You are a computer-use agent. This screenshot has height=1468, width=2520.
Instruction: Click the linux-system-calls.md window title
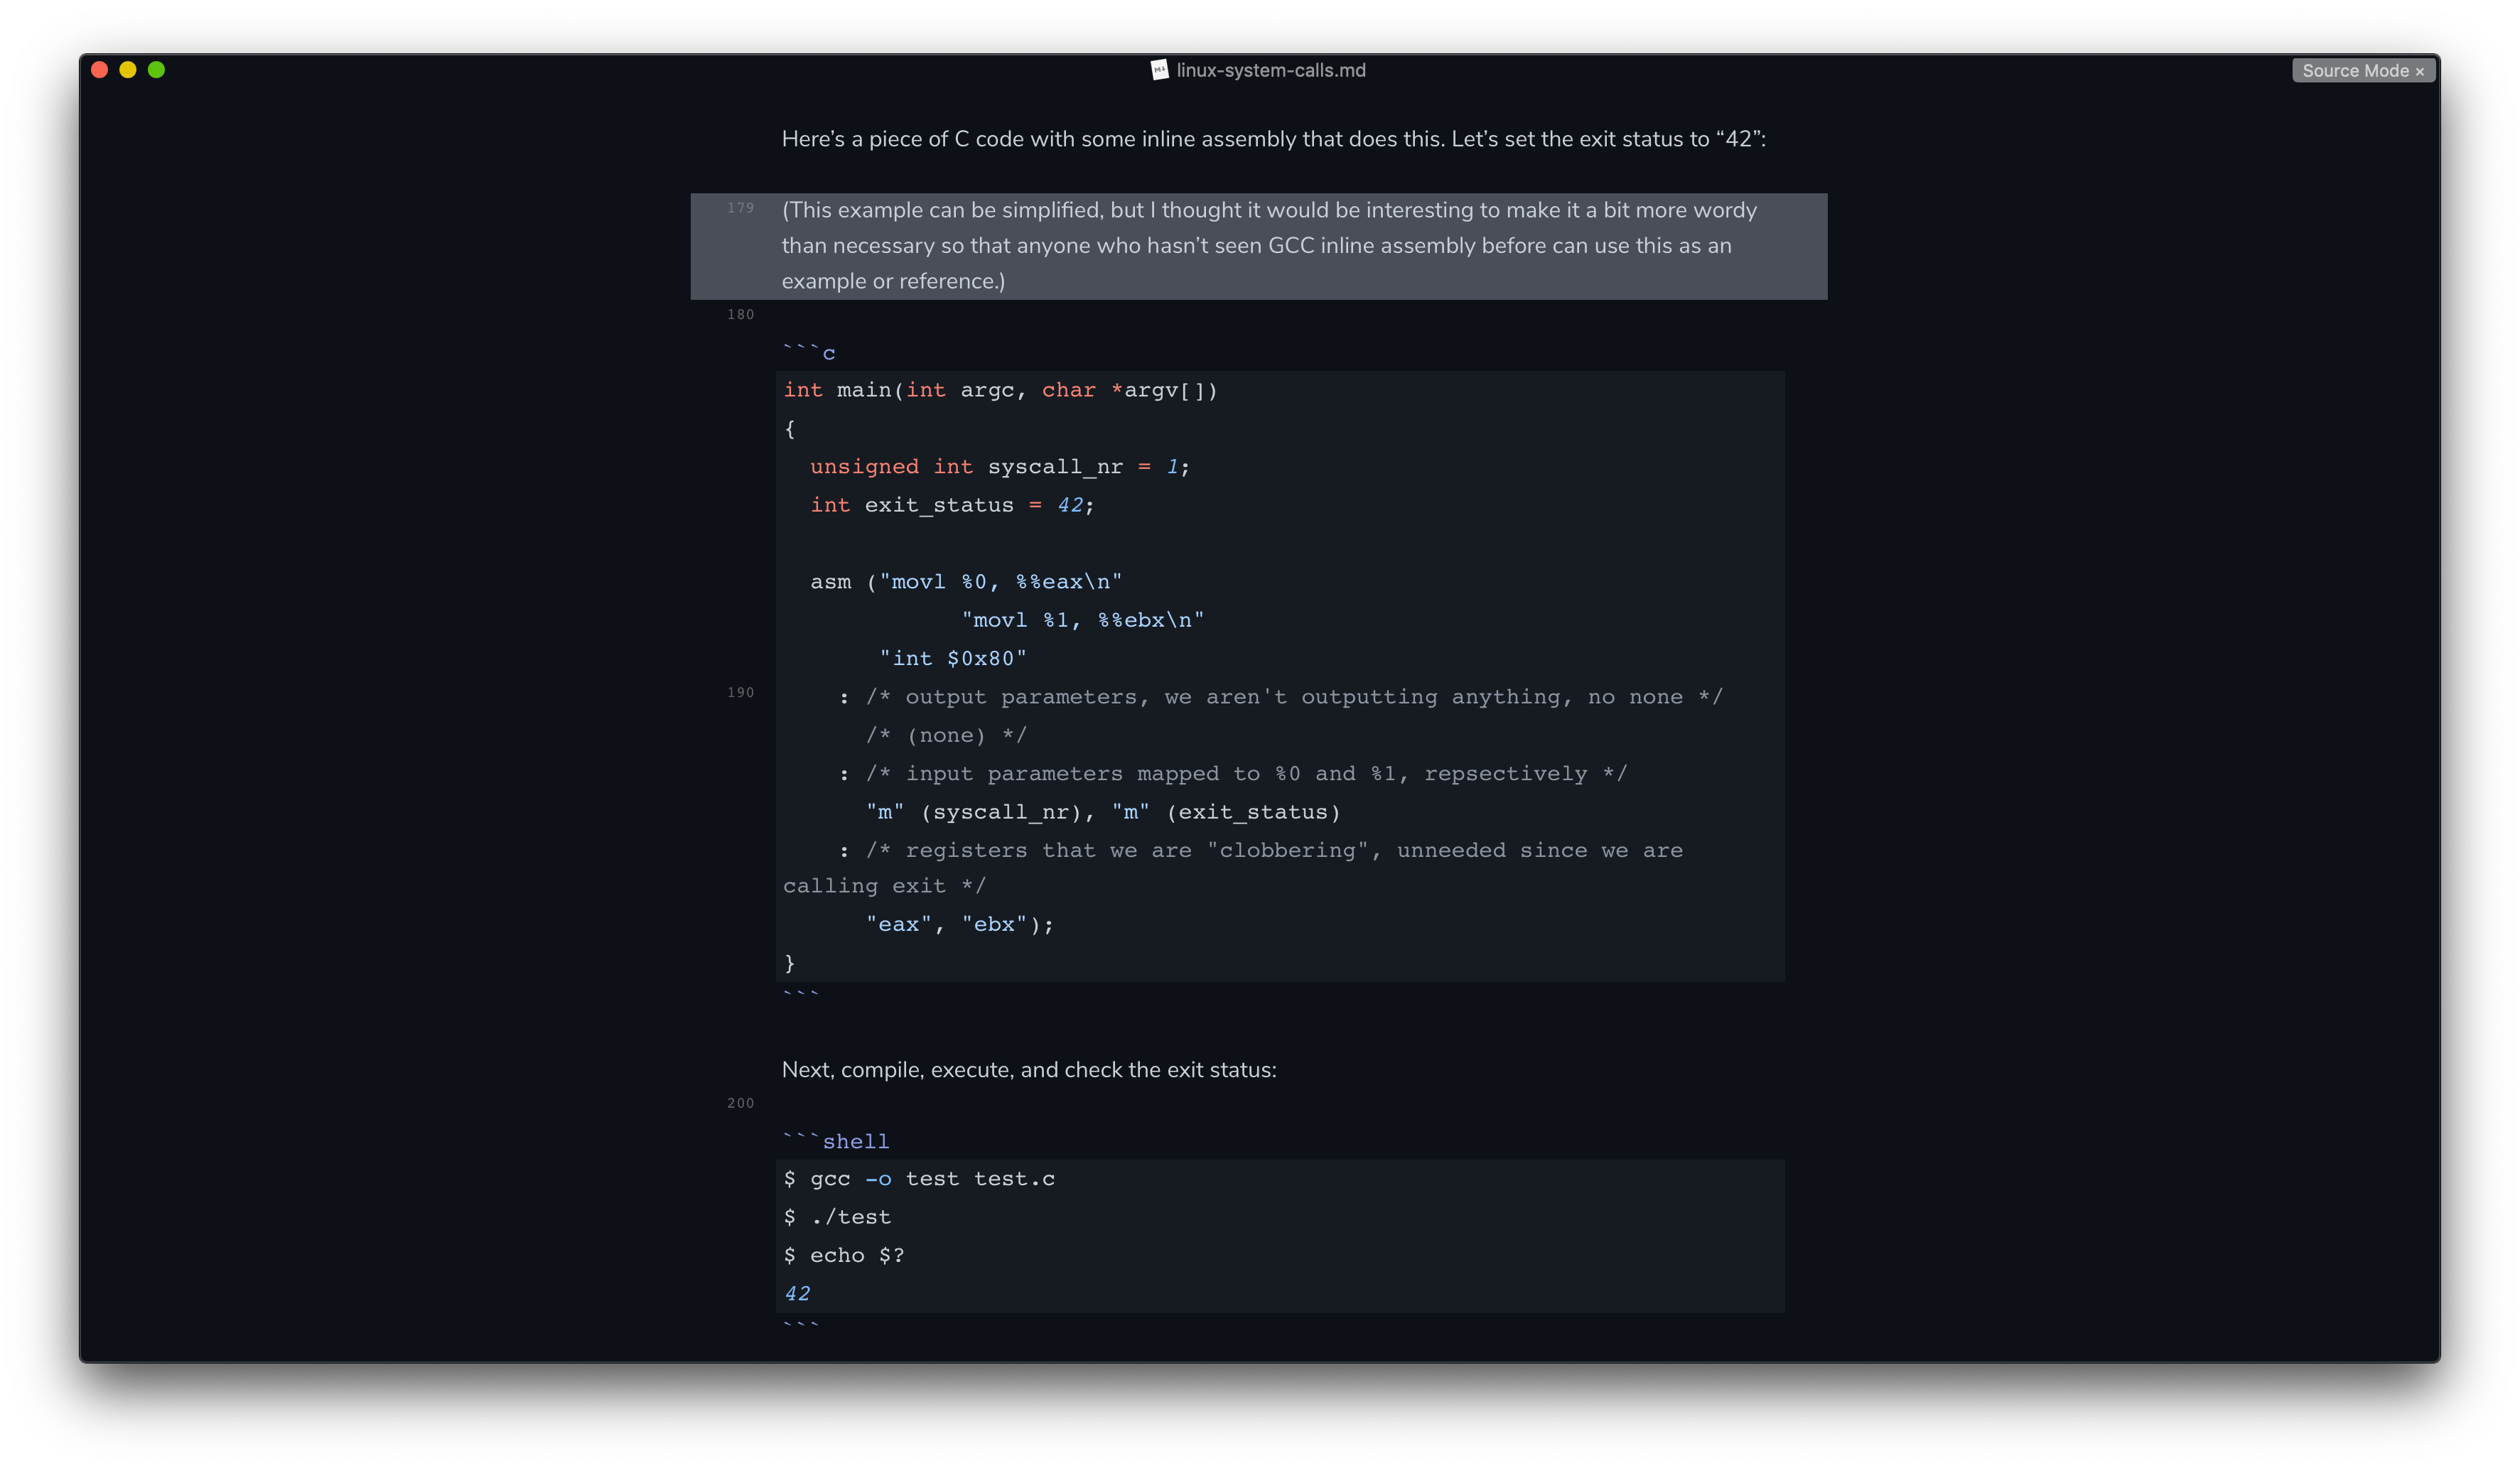1270,70
